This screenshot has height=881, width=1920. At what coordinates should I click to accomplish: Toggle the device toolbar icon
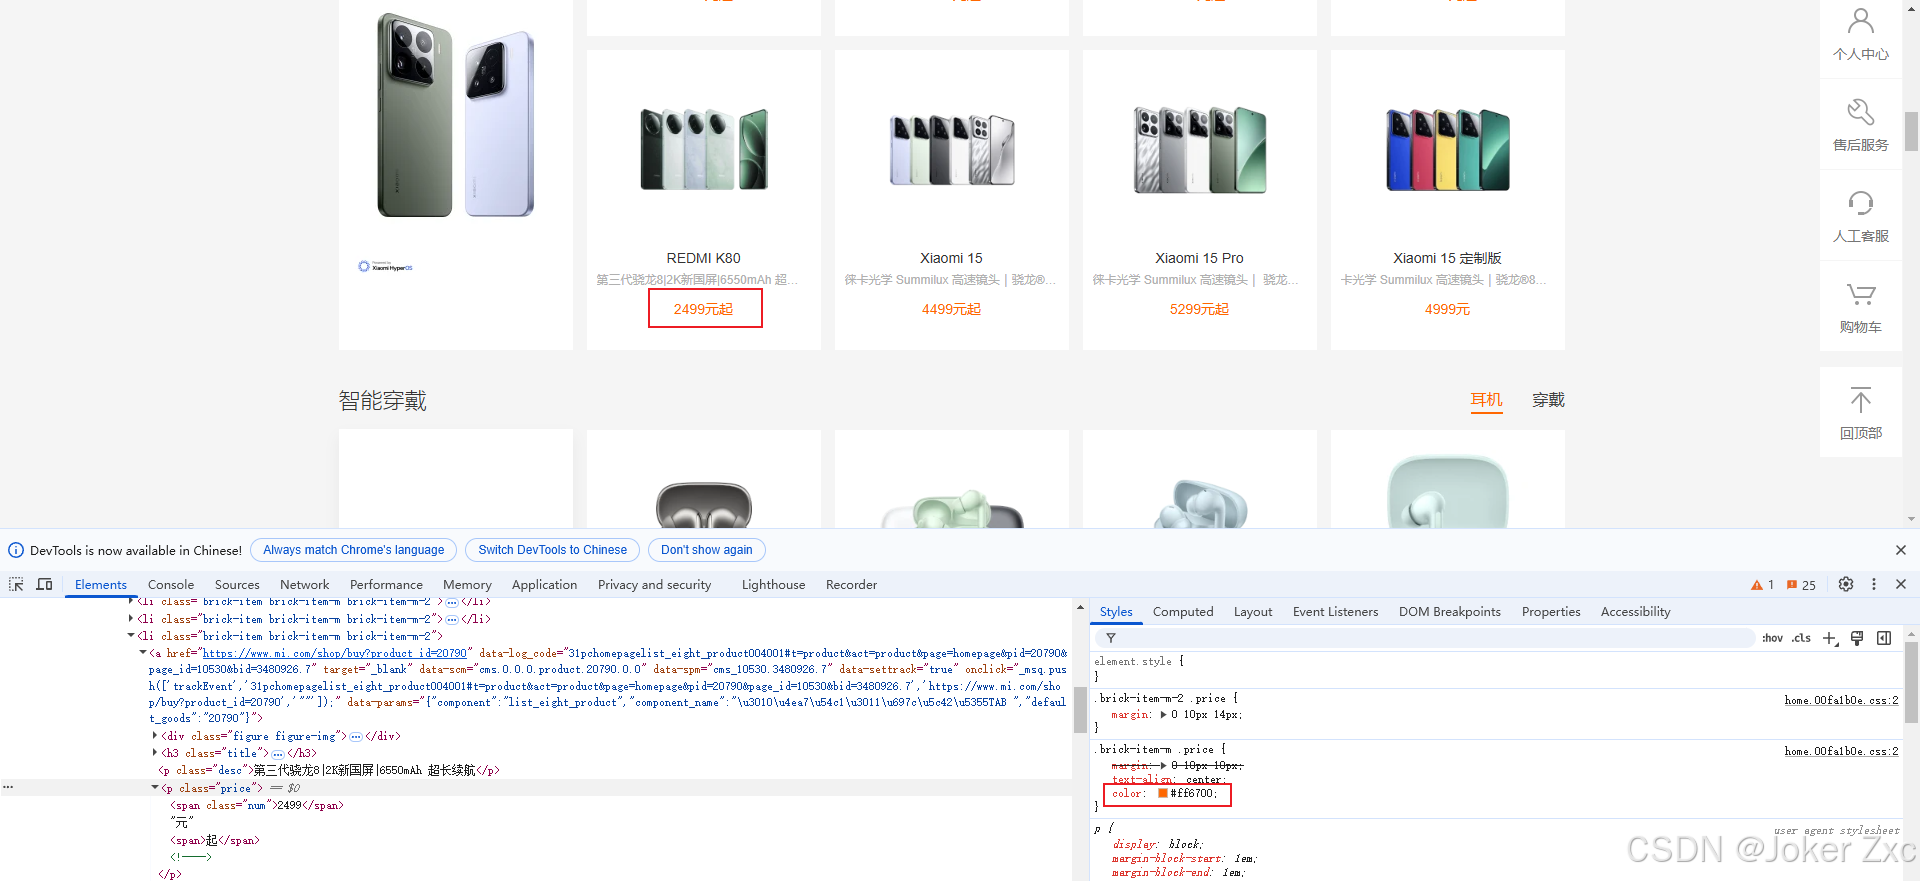(44, 584)
